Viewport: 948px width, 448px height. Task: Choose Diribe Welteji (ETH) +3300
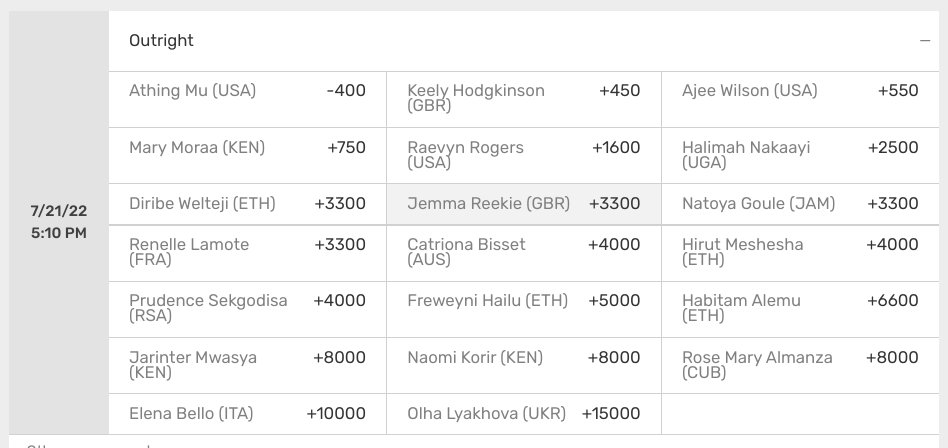tap(248, 204)
